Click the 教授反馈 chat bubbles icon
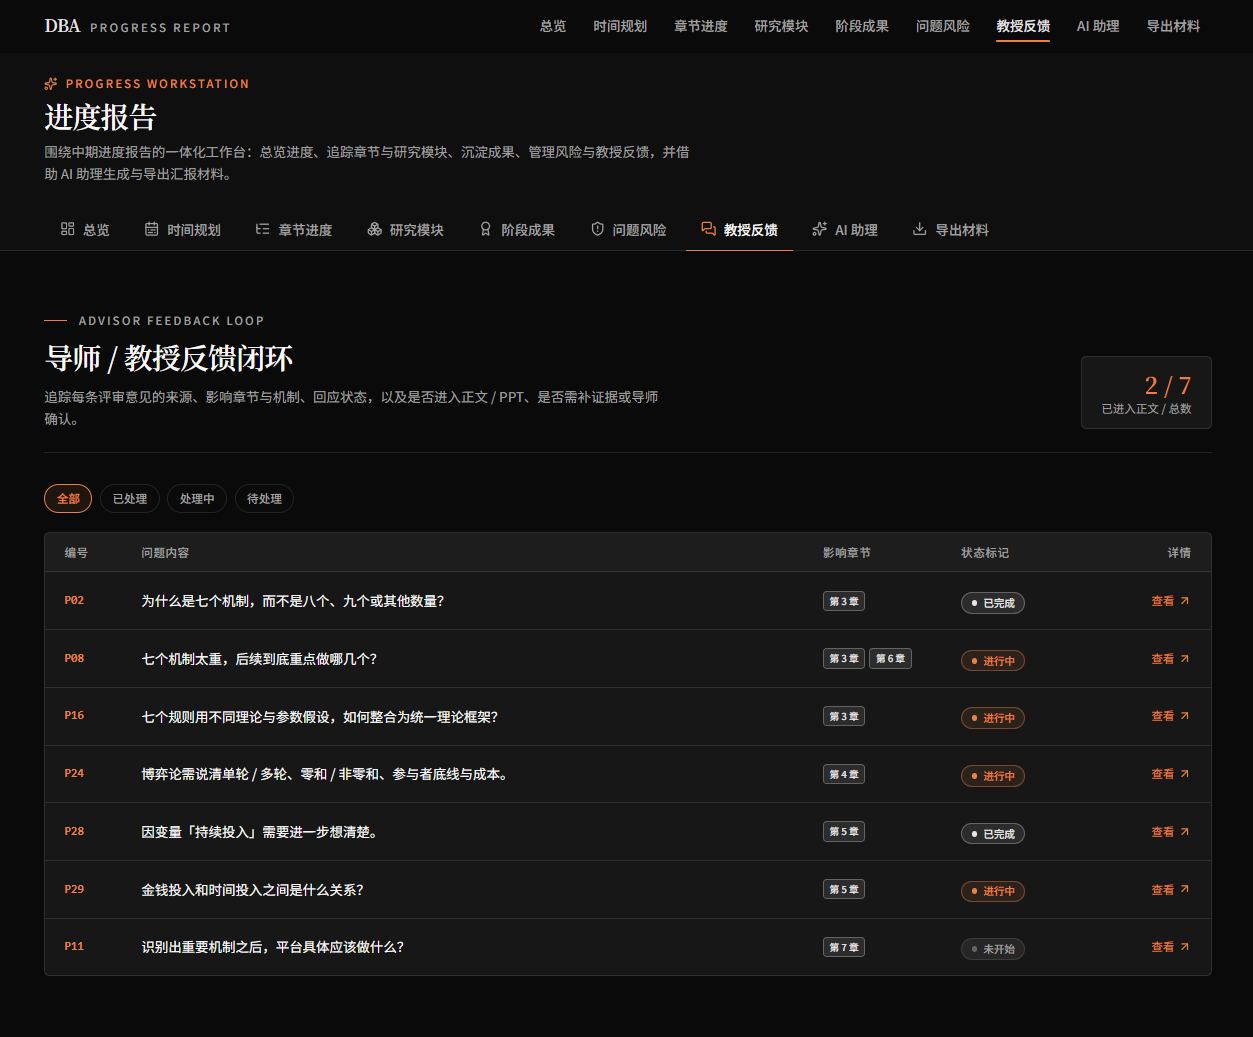Screen dimensions: 1253x1037 [x=709, y=229]
